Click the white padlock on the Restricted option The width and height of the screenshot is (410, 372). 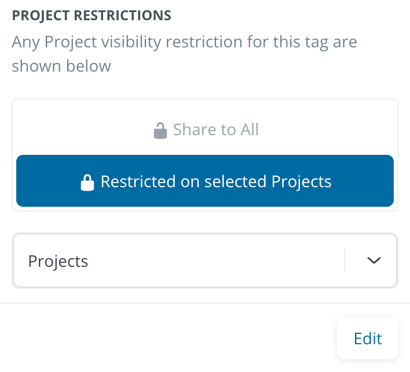[87, 182]
